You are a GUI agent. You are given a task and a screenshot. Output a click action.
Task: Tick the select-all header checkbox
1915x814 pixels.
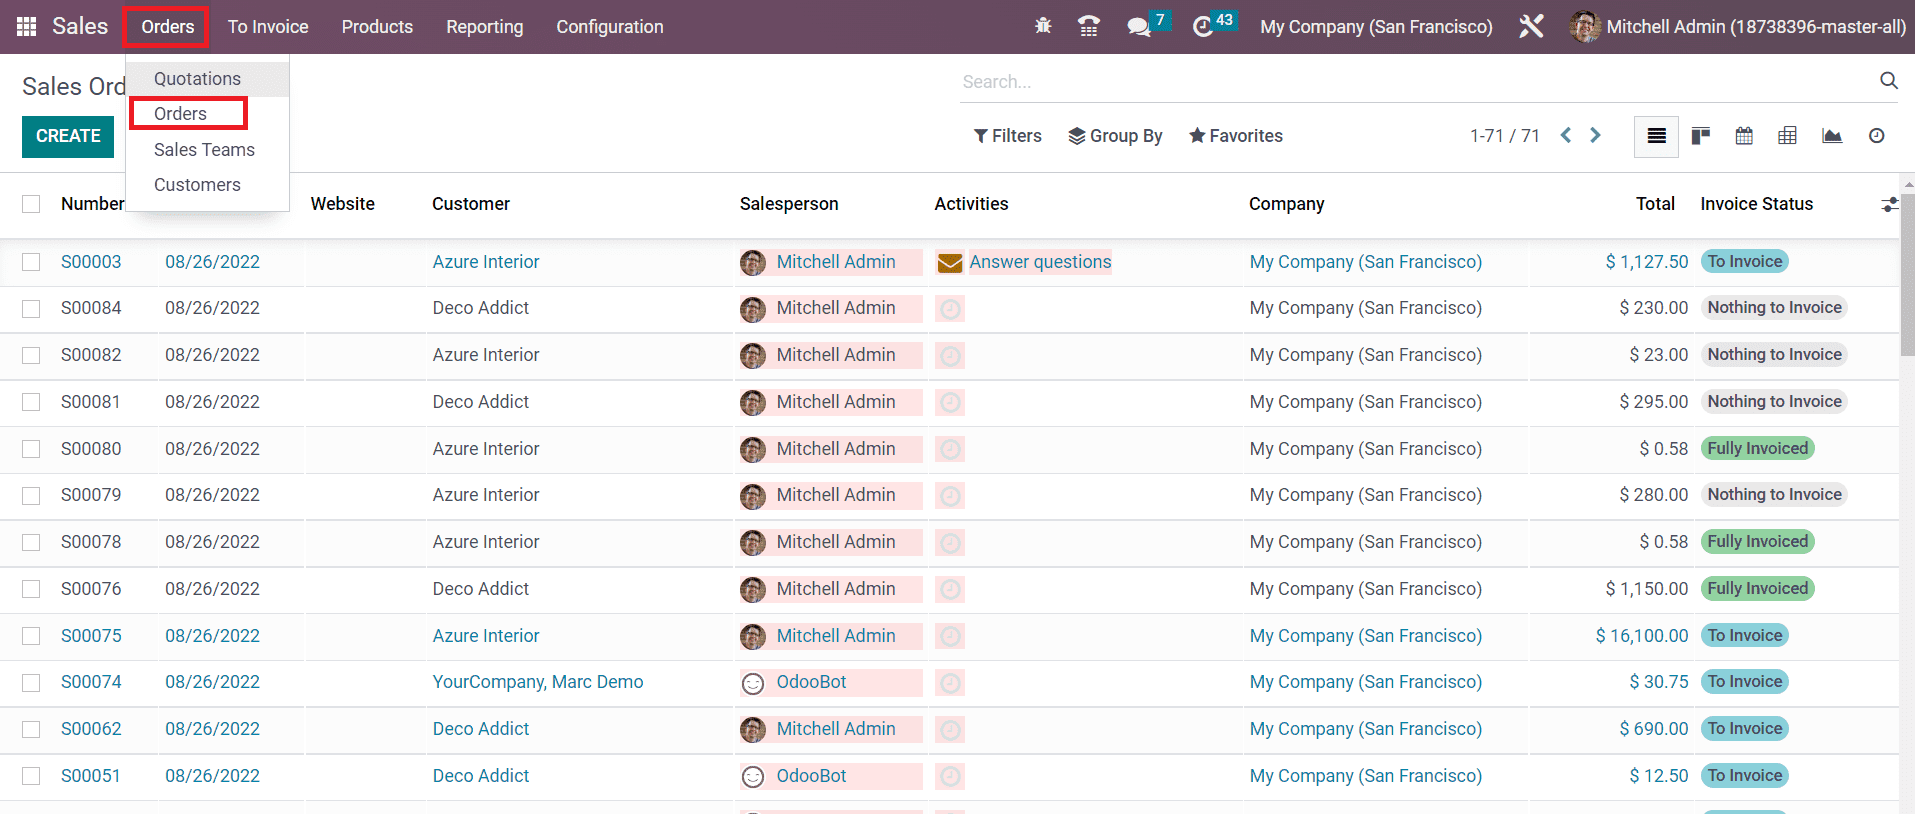pyautogui.click(x=31, y=204)
